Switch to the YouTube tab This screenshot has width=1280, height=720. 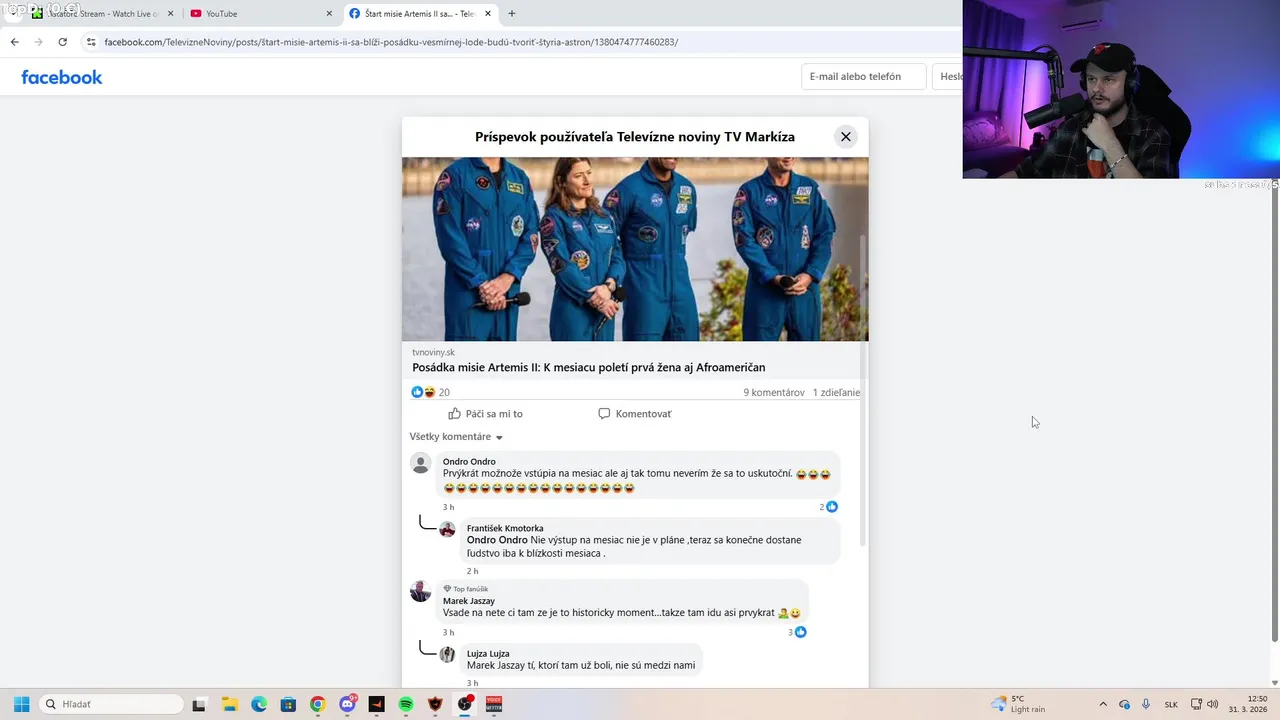(x=263, y=14)
